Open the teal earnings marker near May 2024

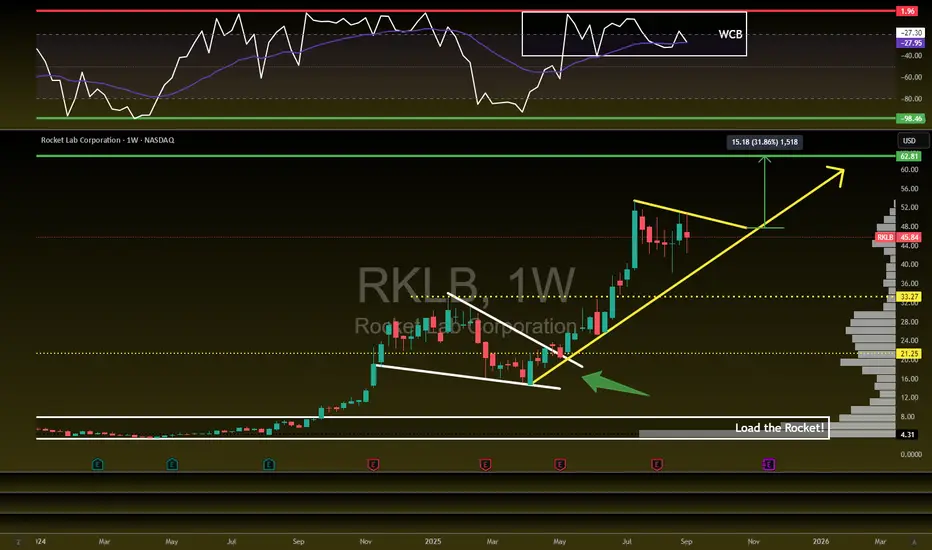pyautogui.click(x=172, y=464)
